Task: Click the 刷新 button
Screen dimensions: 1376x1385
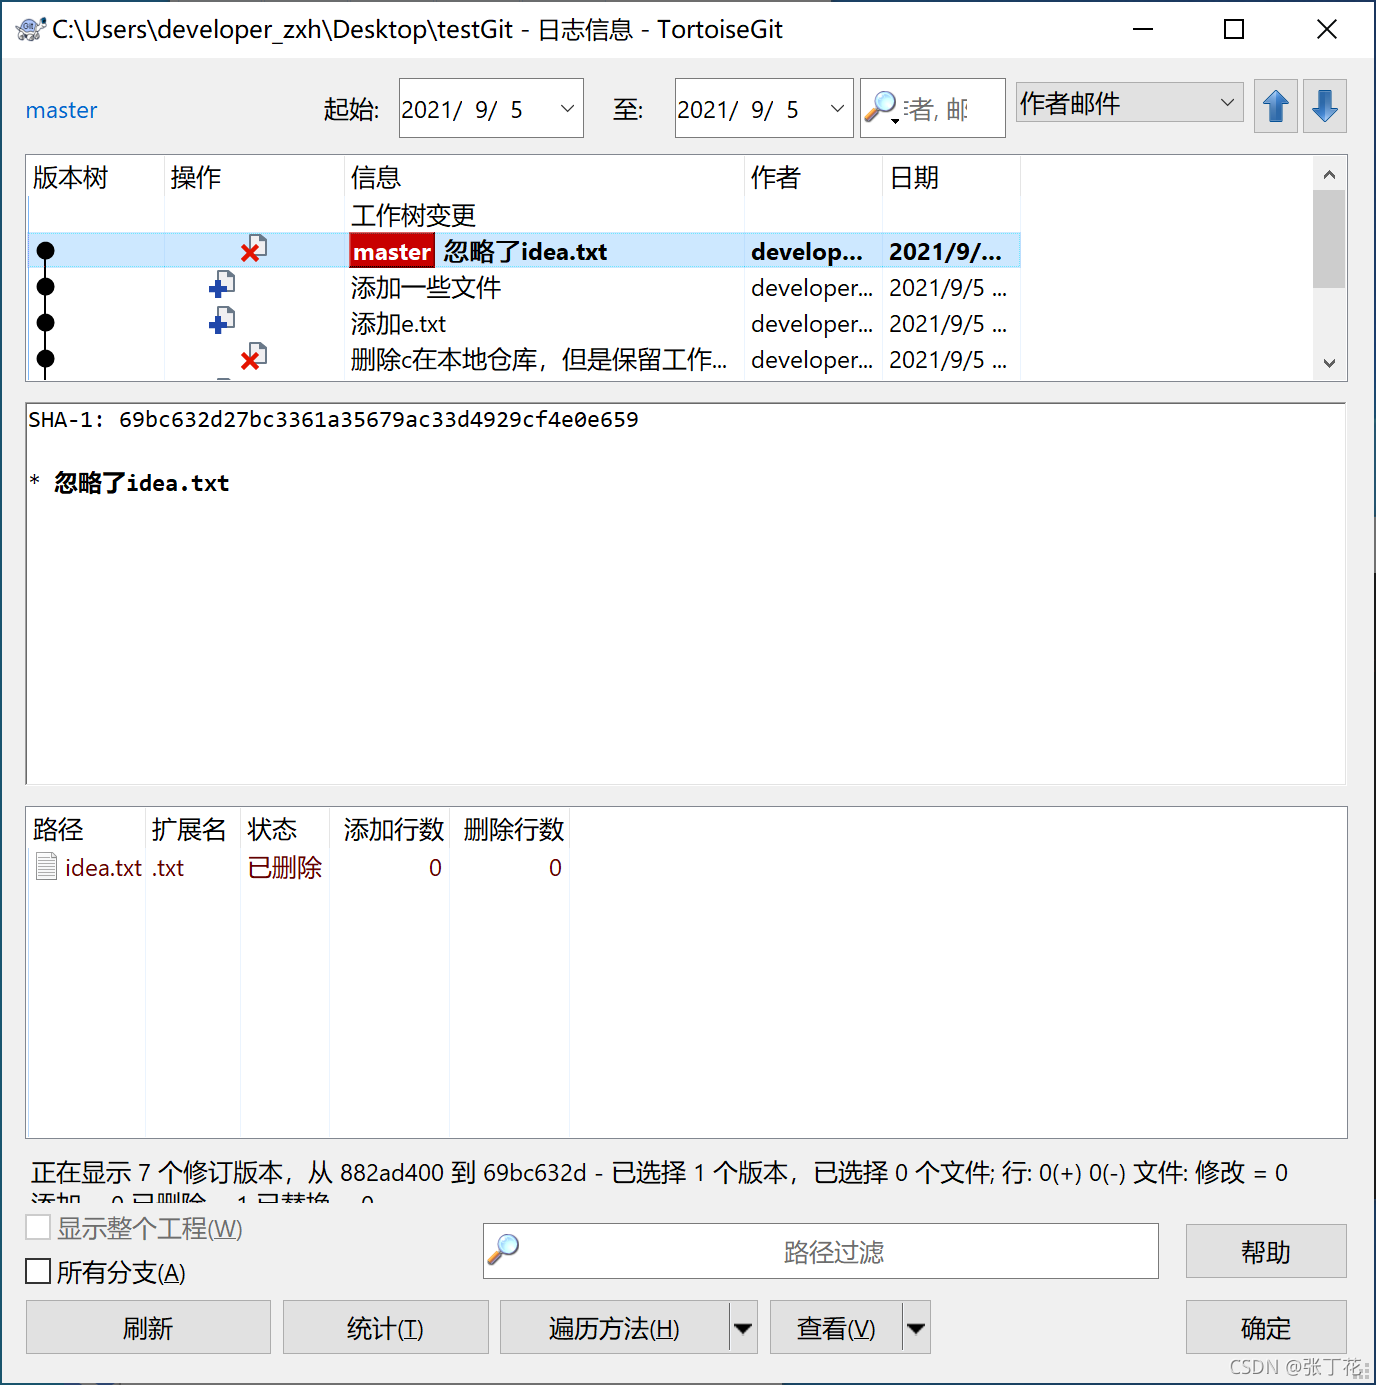Action: pyautogui.click(x=148, y=1327)
